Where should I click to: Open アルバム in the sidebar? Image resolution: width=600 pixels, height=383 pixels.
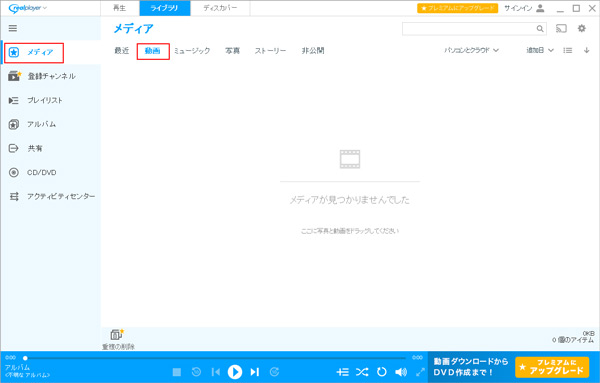[51, 124]
